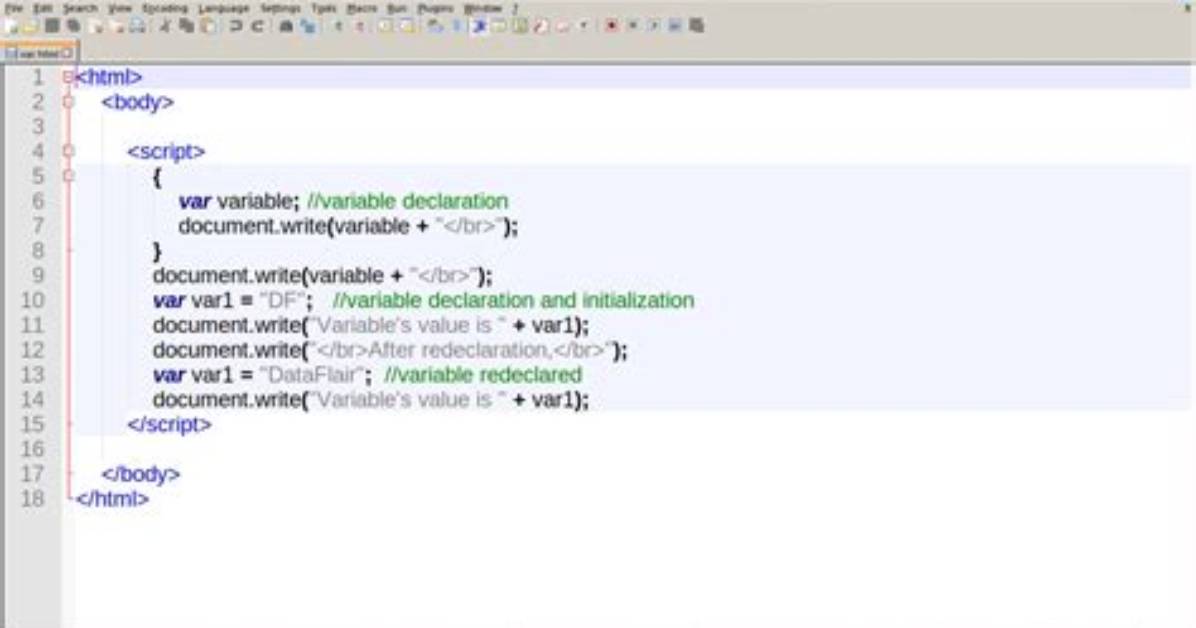Click the Zoom In toolbar icon
The height and width of the screenshot is (628, 1196).
click(339, 26)
